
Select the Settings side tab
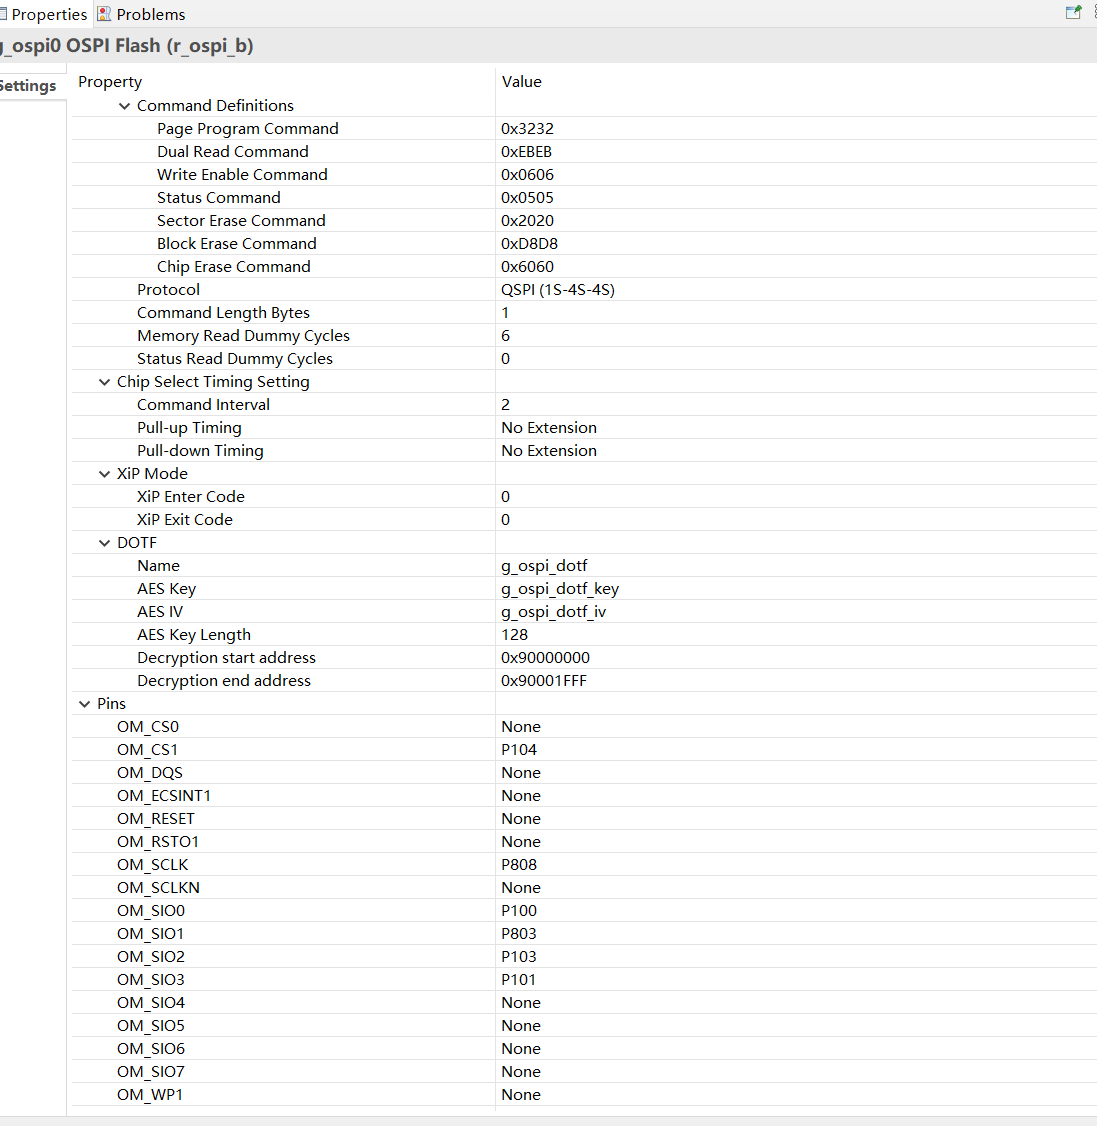pyautogui.click(x=28, y=85)
